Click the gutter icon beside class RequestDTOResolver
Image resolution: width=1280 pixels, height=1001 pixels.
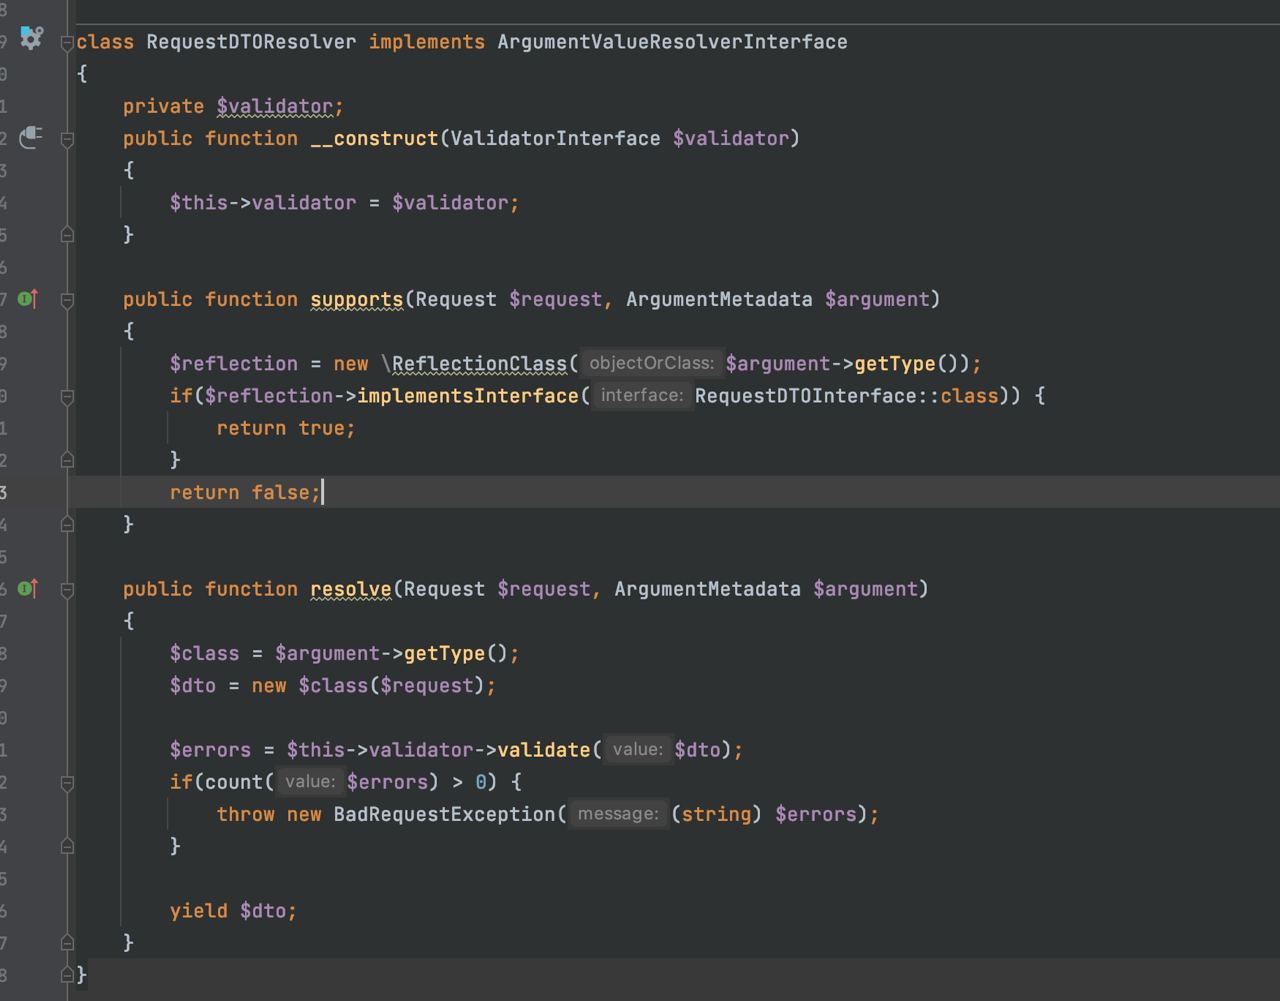(31, 39)
